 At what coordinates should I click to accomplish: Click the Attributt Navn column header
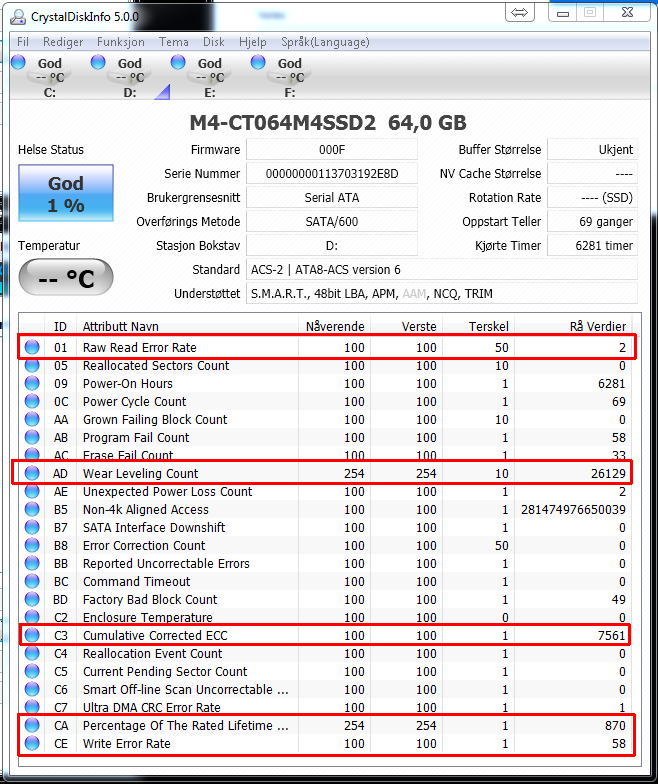point(188,326)
